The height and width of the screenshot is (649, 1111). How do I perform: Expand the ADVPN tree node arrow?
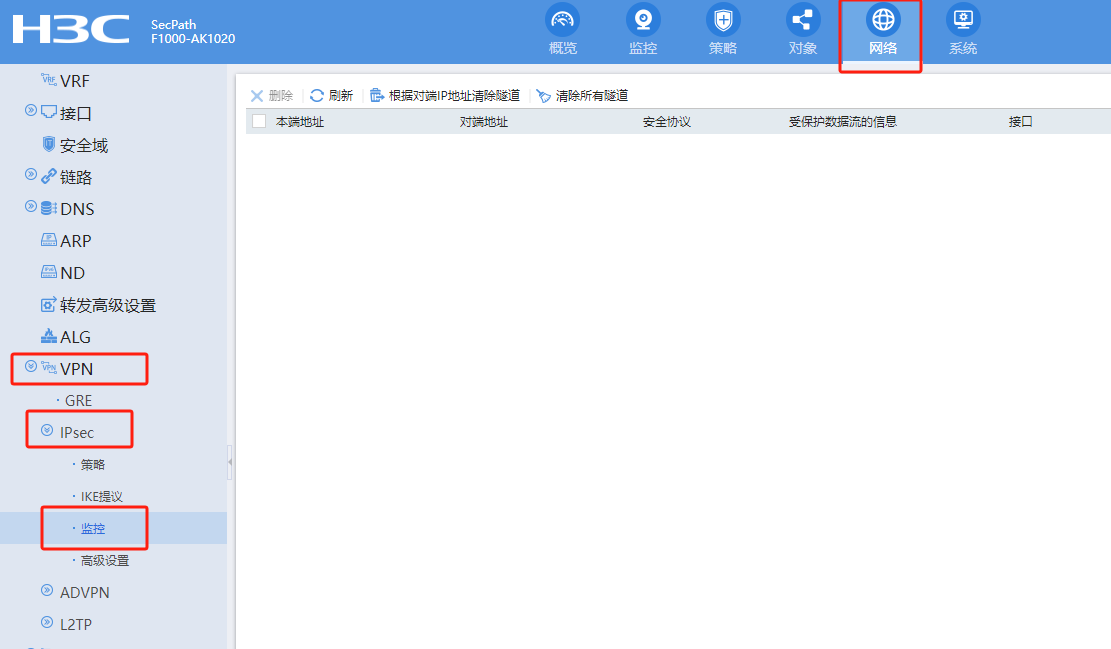(x=47, y=589)
